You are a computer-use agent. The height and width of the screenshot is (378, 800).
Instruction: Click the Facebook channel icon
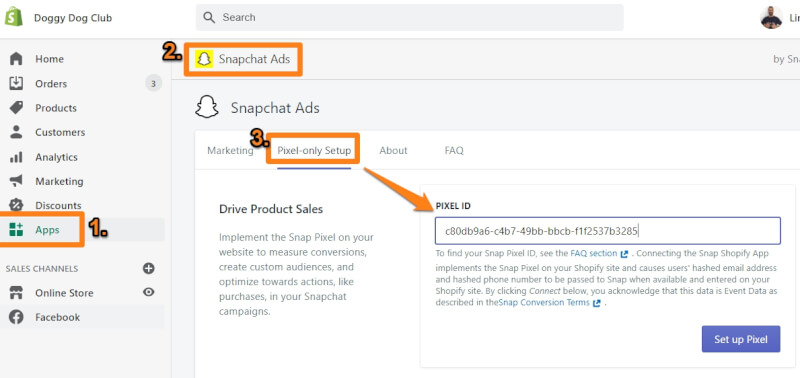(16, 317)
